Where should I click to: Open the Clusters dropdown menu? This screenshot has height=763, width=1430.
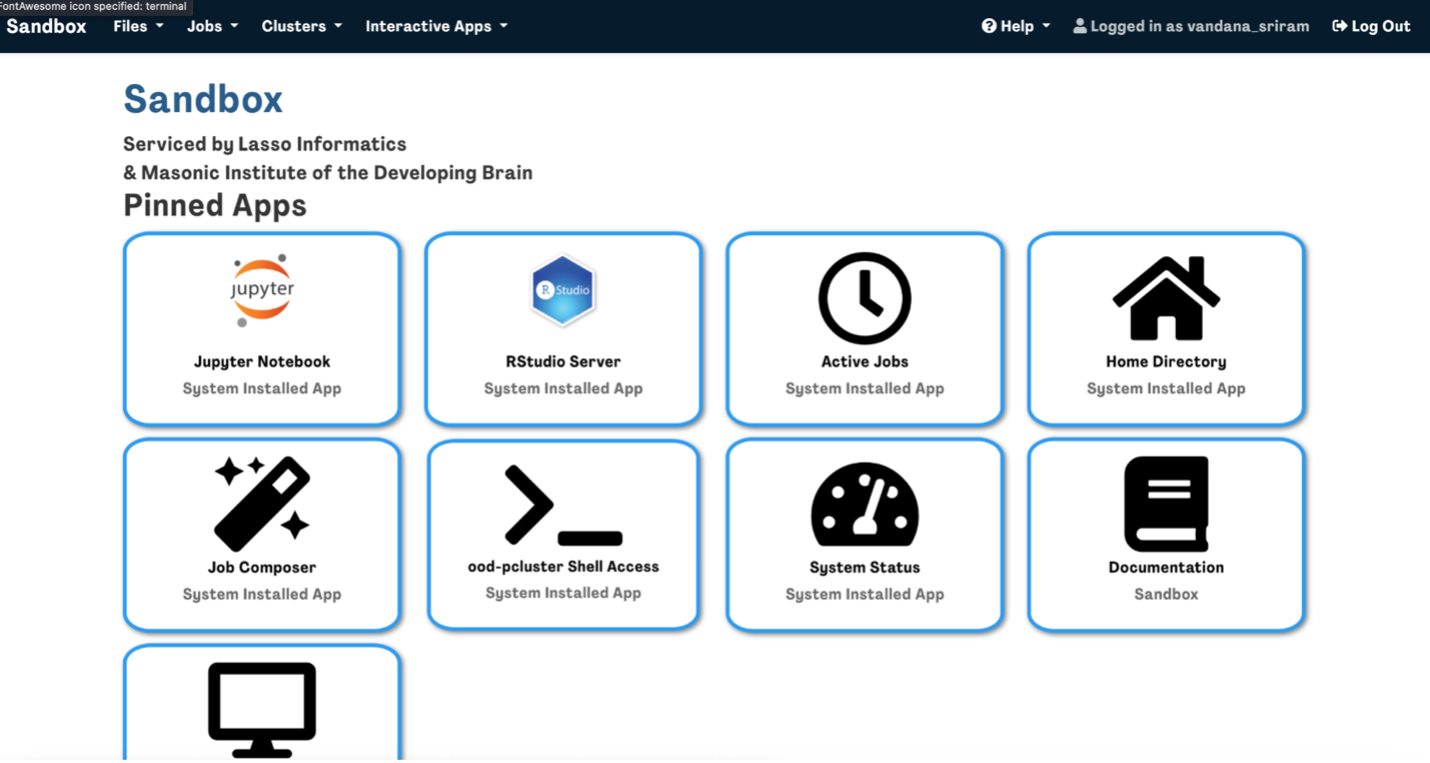click(x=302, y=26)
